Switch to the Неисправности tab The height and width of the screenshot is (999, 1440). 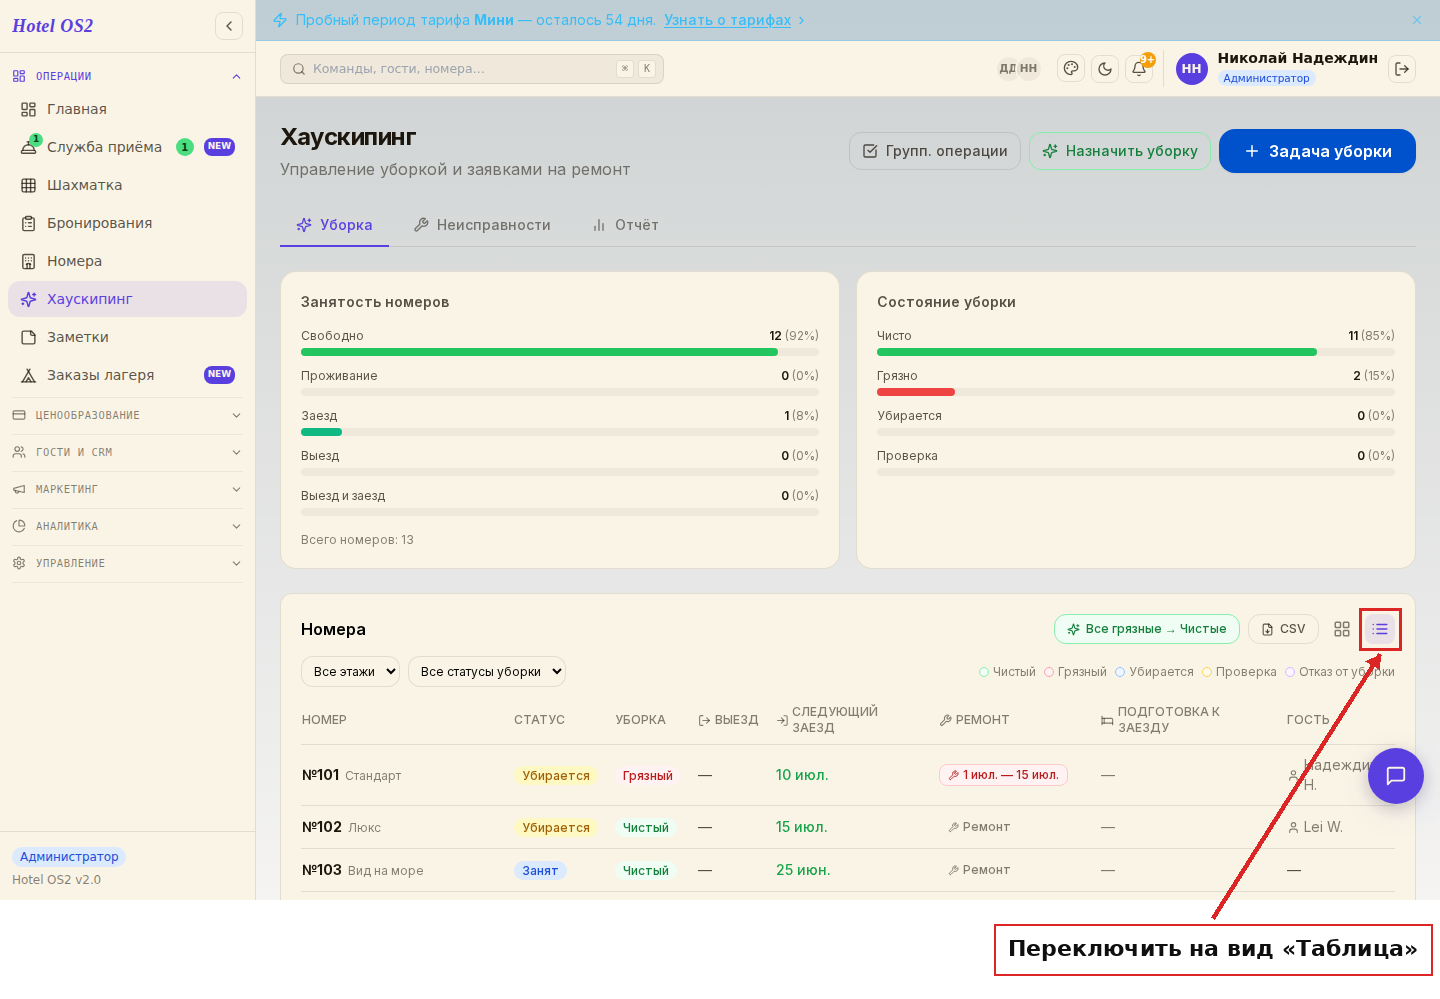click(x=482, y=225)
